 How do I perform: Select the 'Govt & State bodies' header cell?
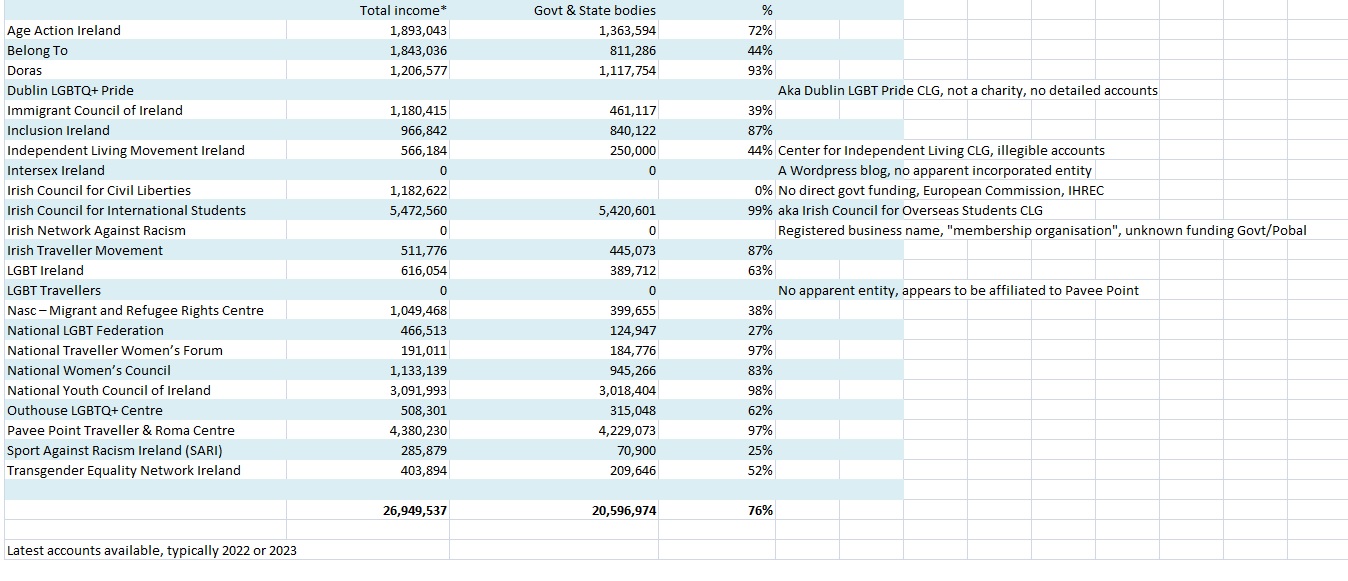point(554,10)
